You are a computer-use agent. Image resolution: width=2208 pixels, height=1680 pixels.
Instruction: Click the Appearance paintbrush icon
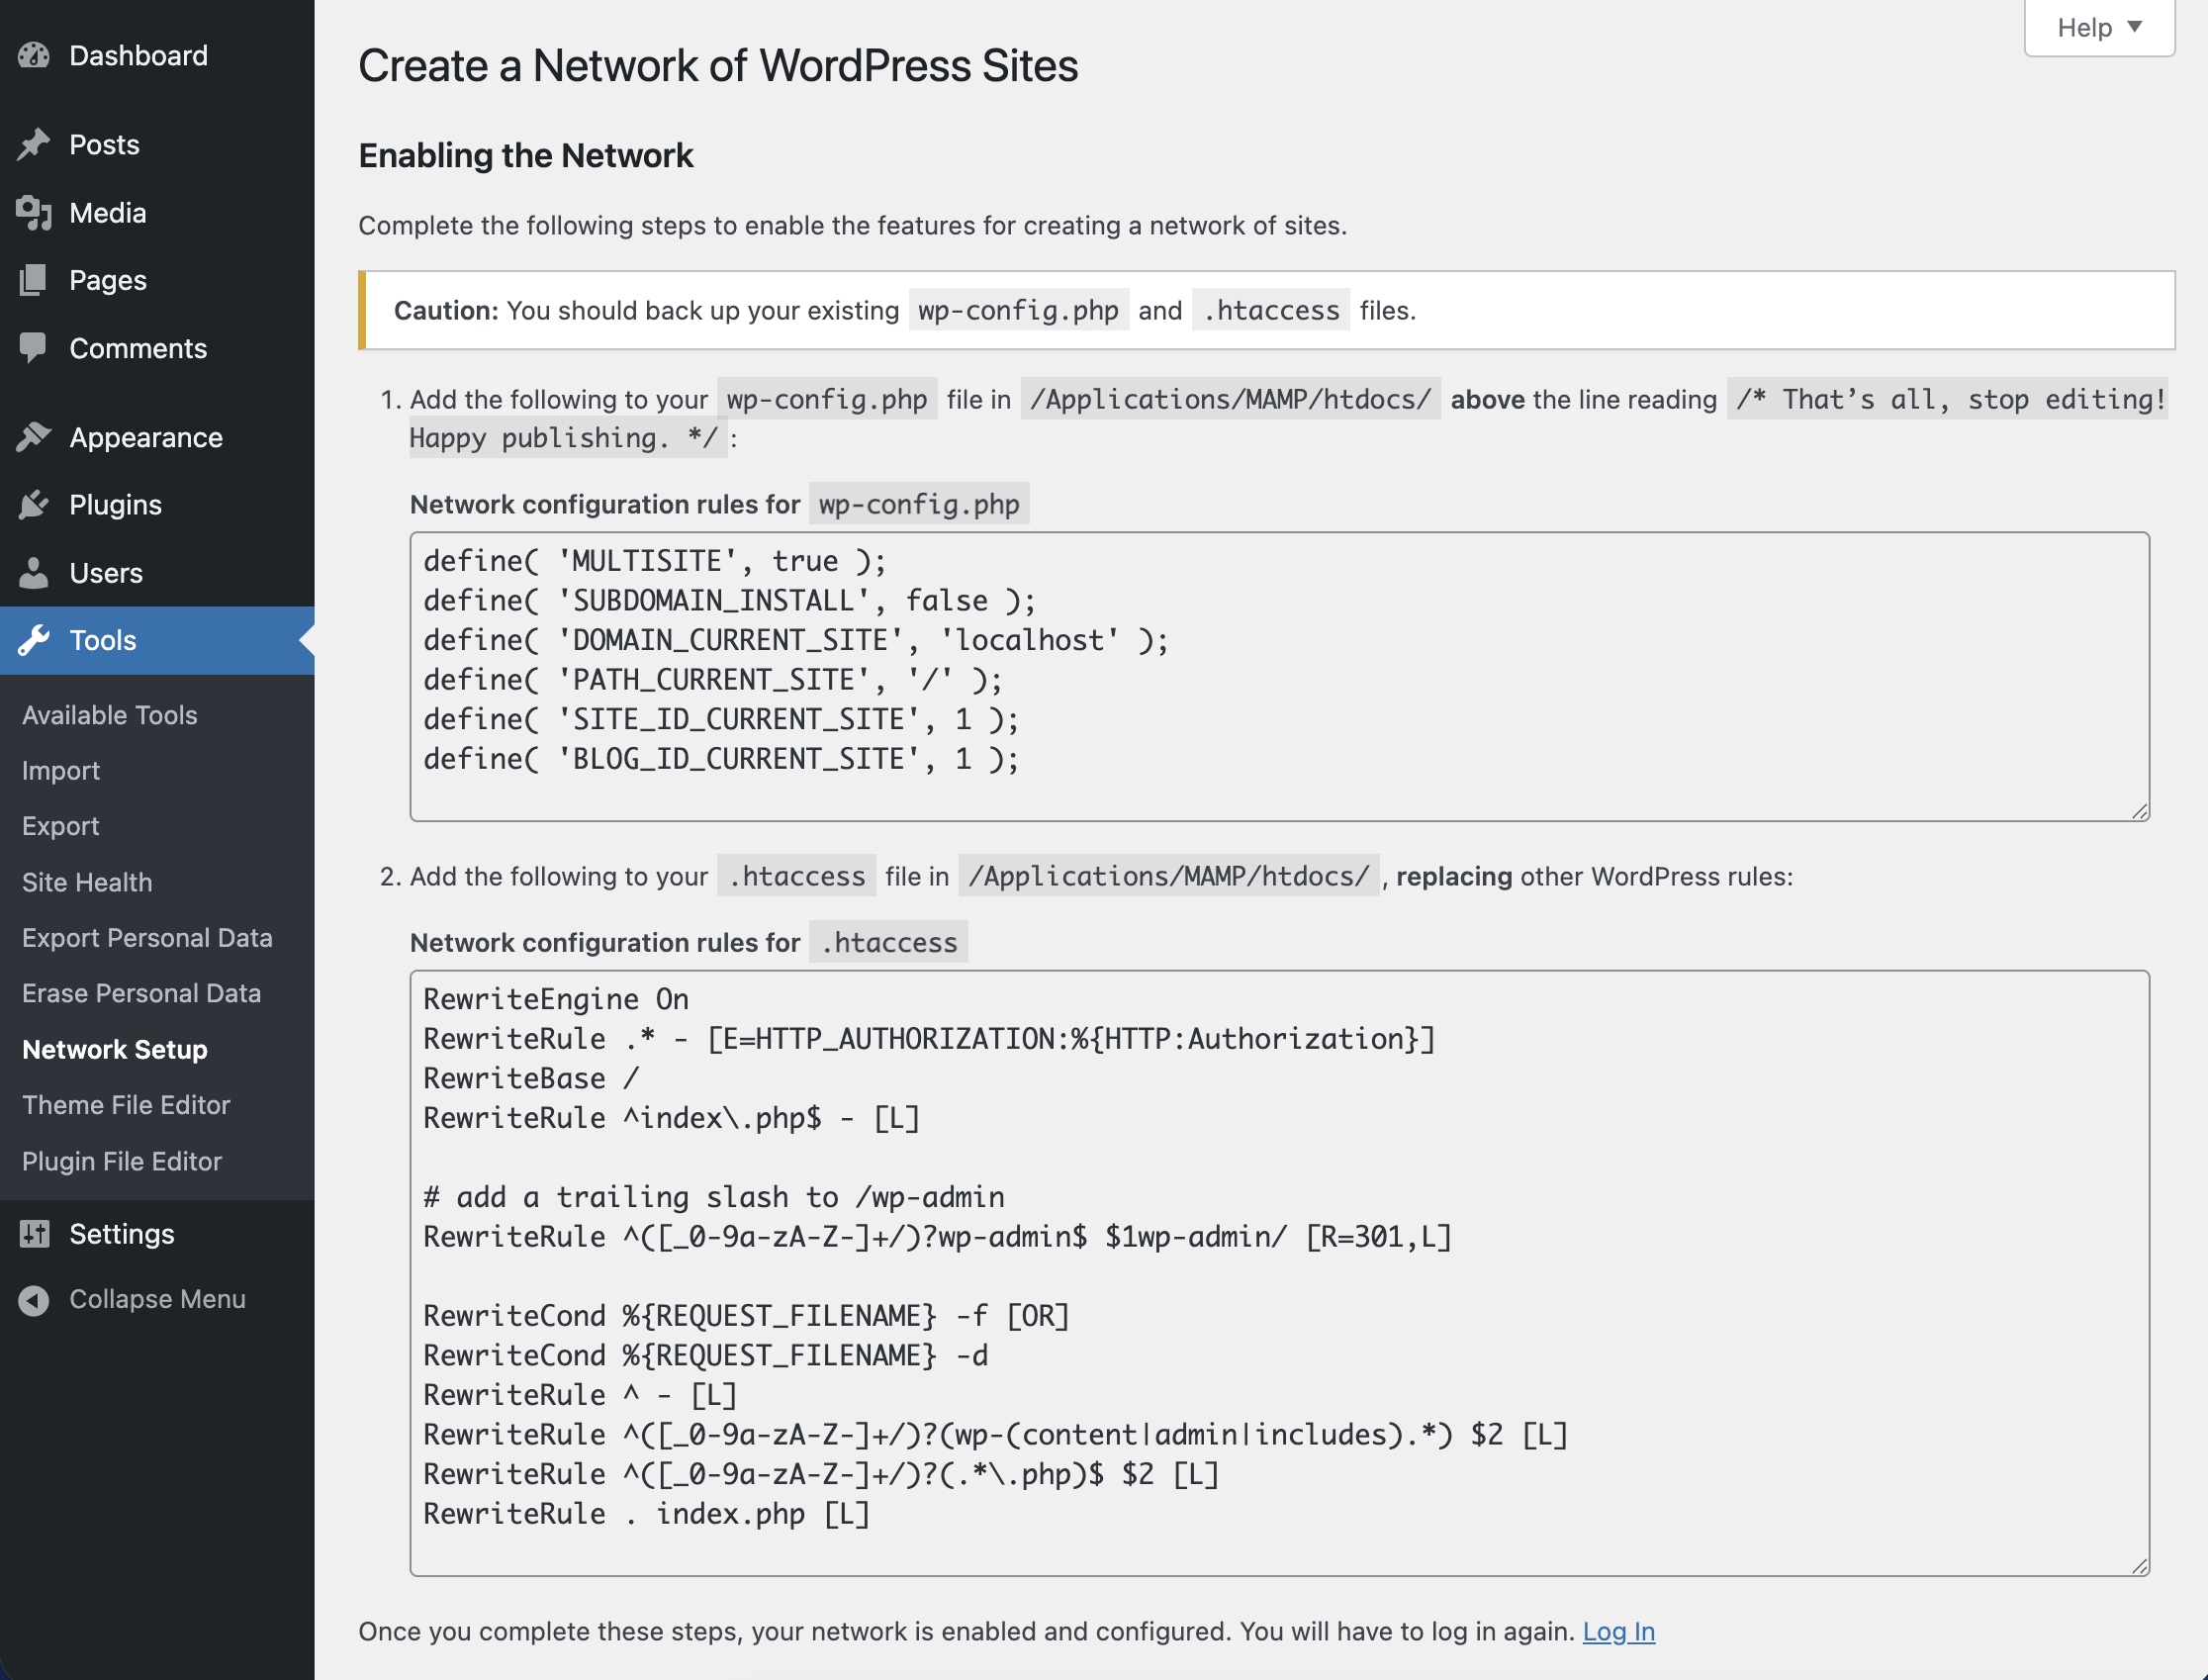(x=34, y=437)
